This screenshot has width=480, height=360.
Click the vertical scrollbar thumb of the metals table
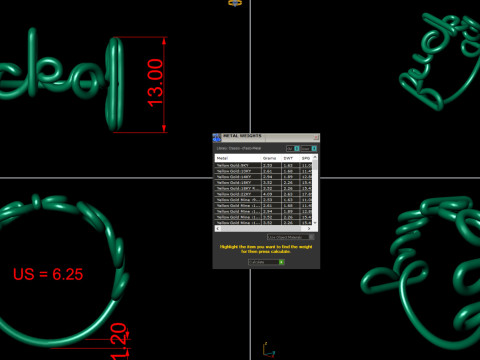[x=315, y=165]
